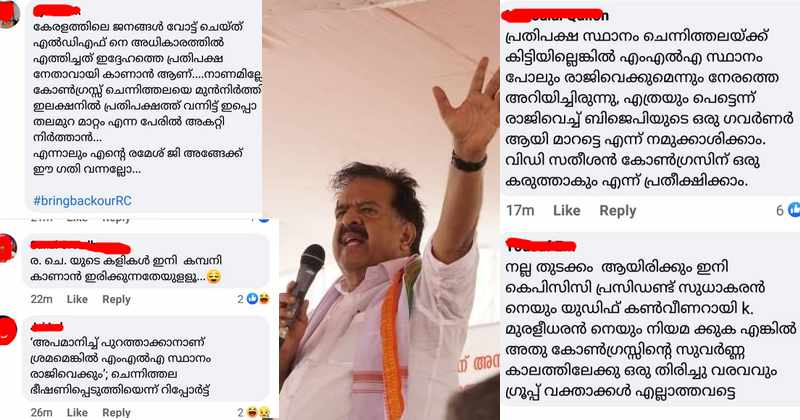Viewport: 800px width, 420px height.
Task: Click the 26m comment timestamp
Action: pyautogui.click(x=41, y=412)
